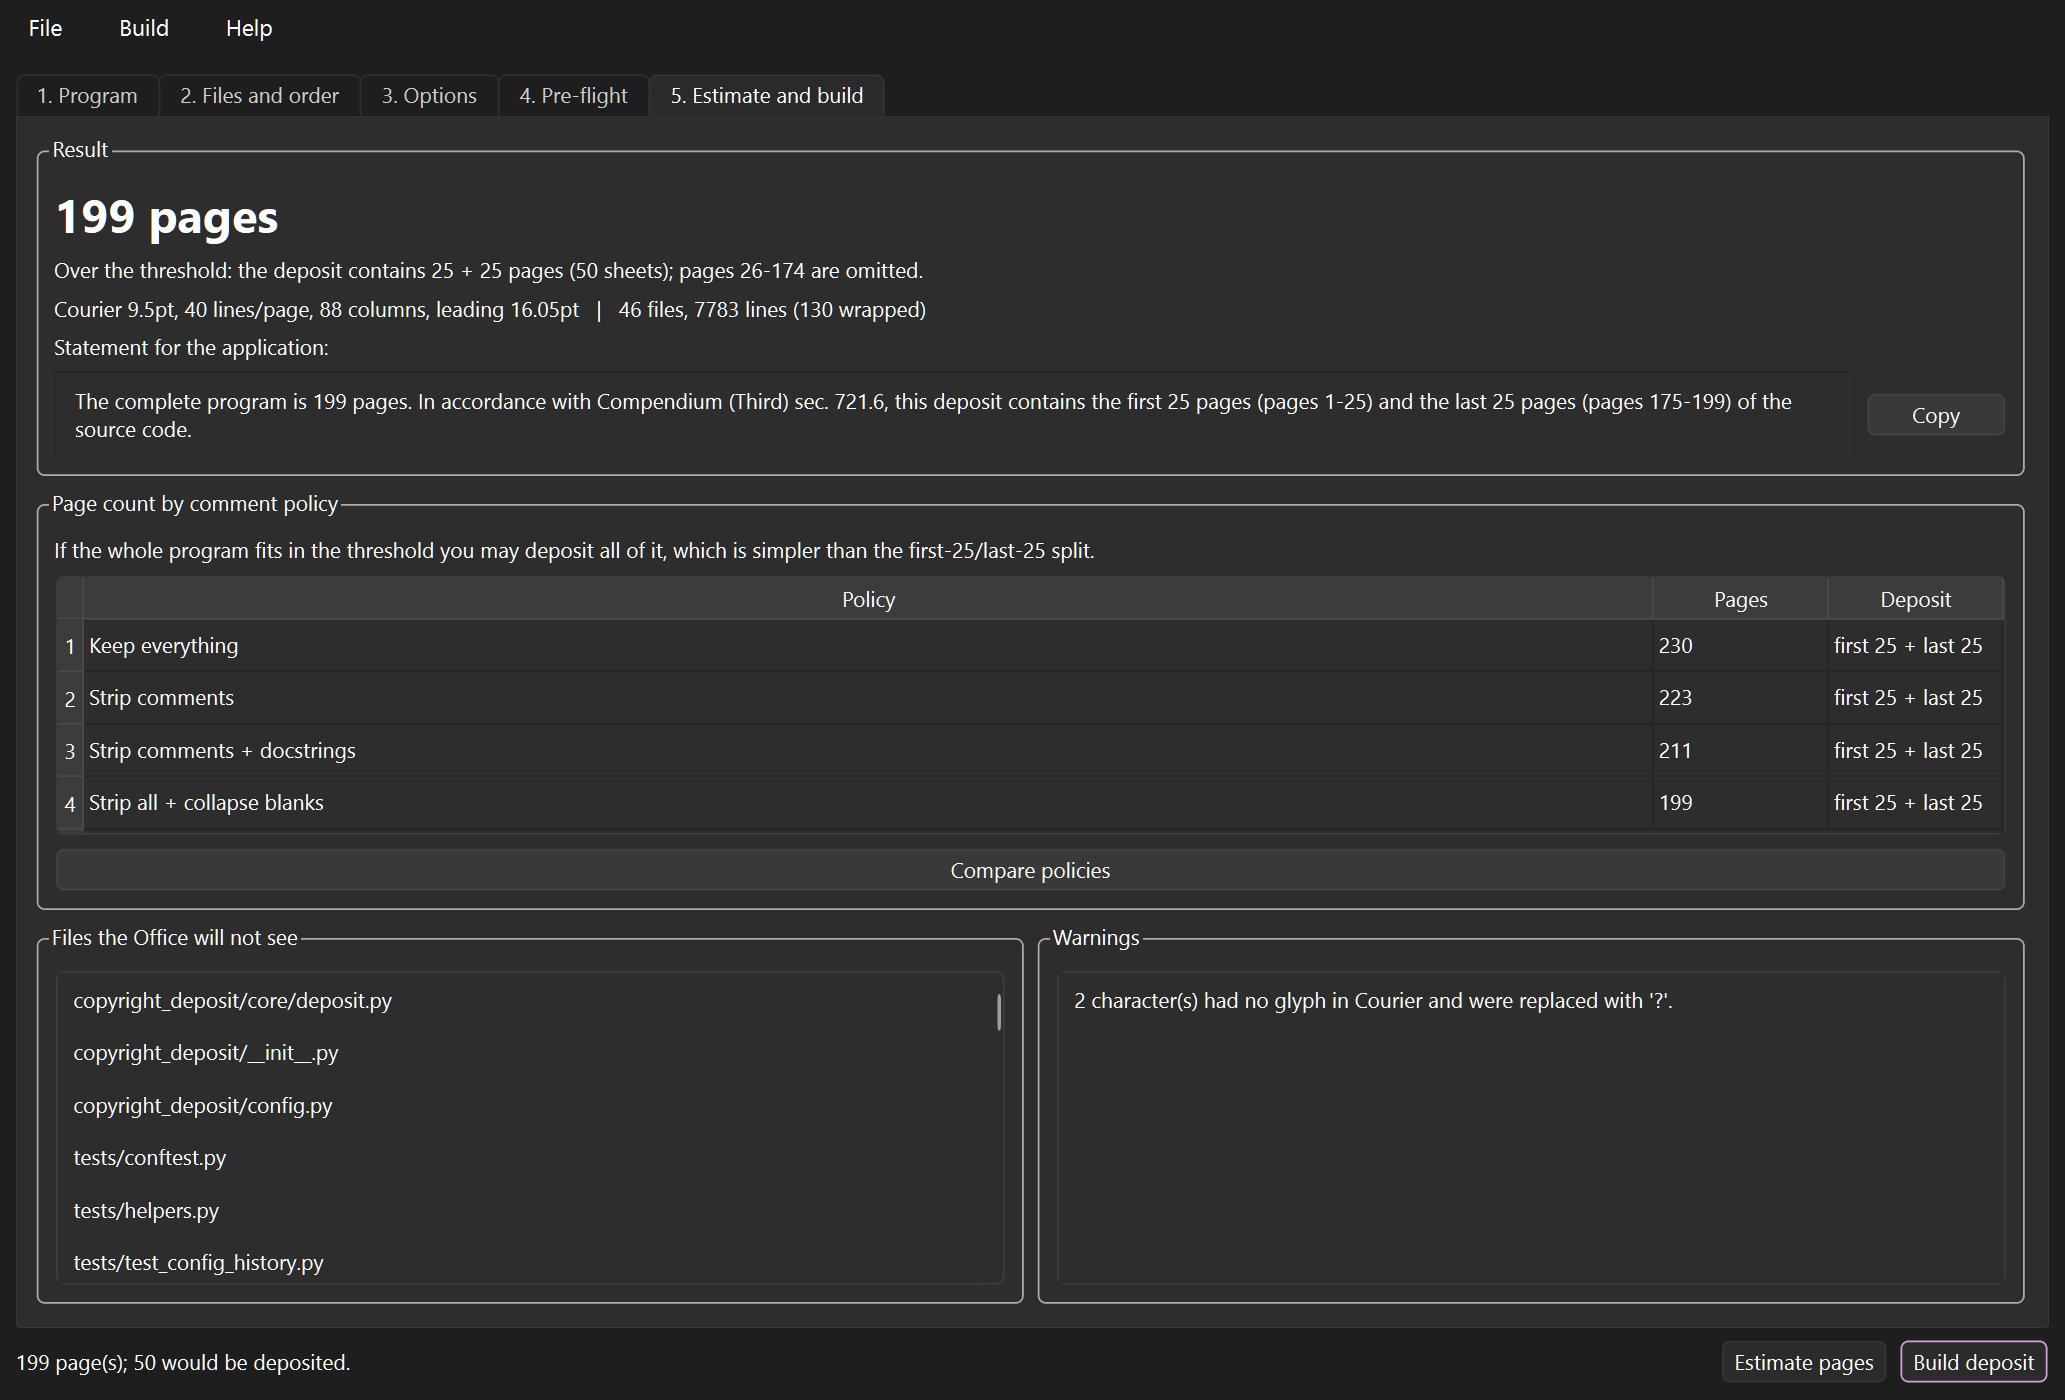
Task: Select row header number 1
Action: (70, 647)
